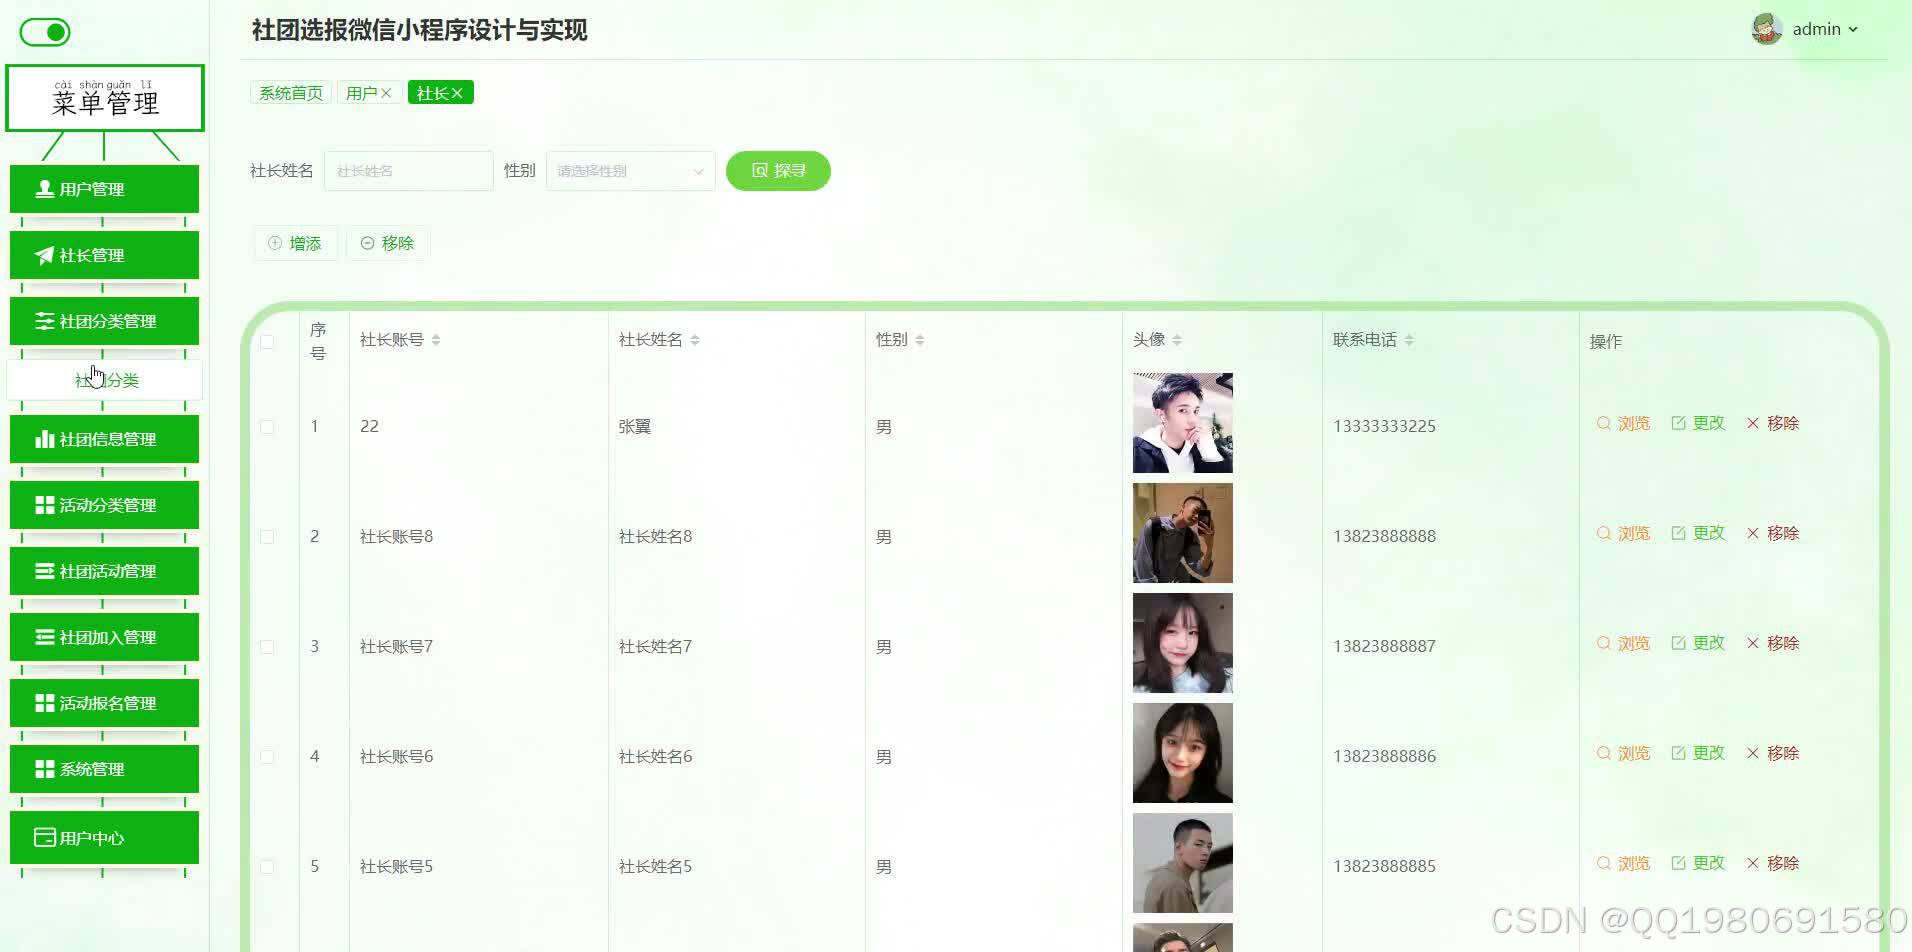
Task: Sort by 联系电话 column
Action: click(1409, 340)
